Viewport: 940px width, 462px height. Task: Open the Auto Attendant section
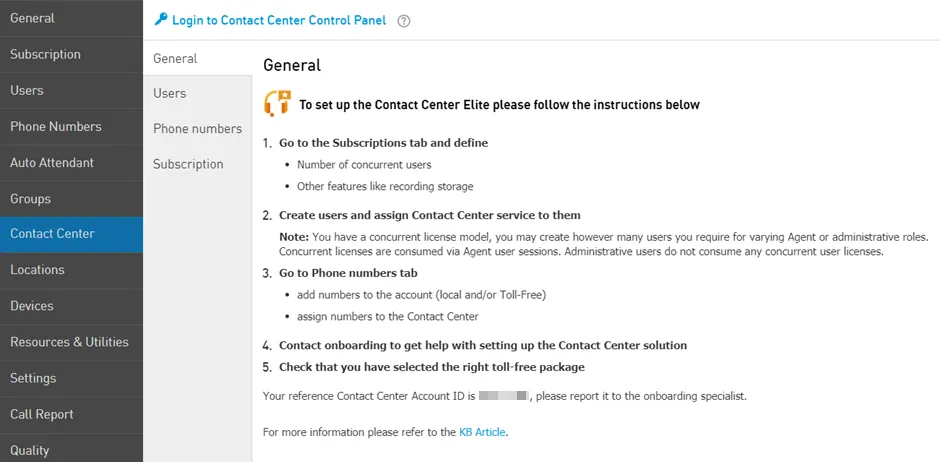[71, 162]
